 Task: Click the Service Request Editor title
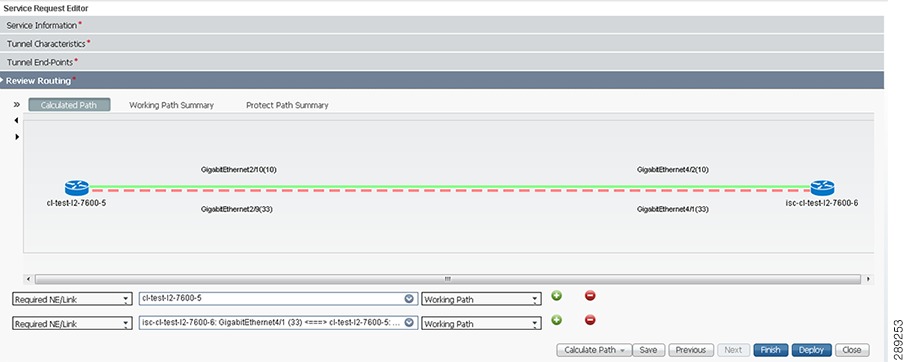coord(46,9)
